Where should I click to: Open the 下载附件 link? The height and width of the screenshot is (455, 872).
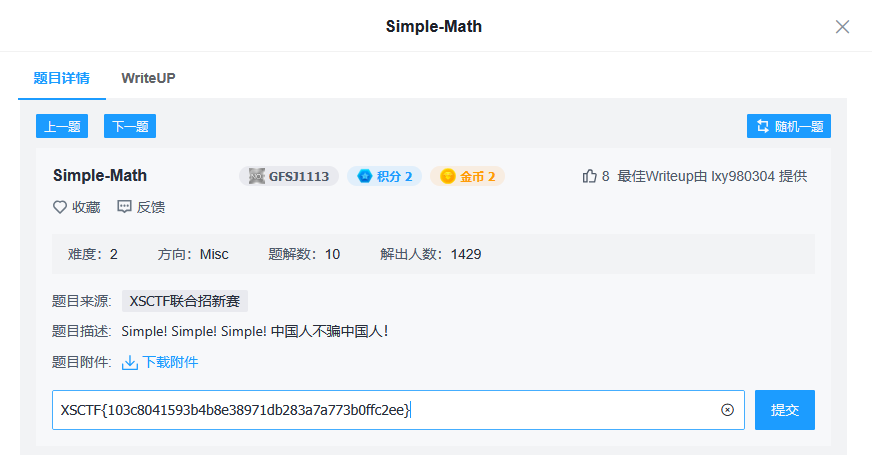[x=170, y=362]
